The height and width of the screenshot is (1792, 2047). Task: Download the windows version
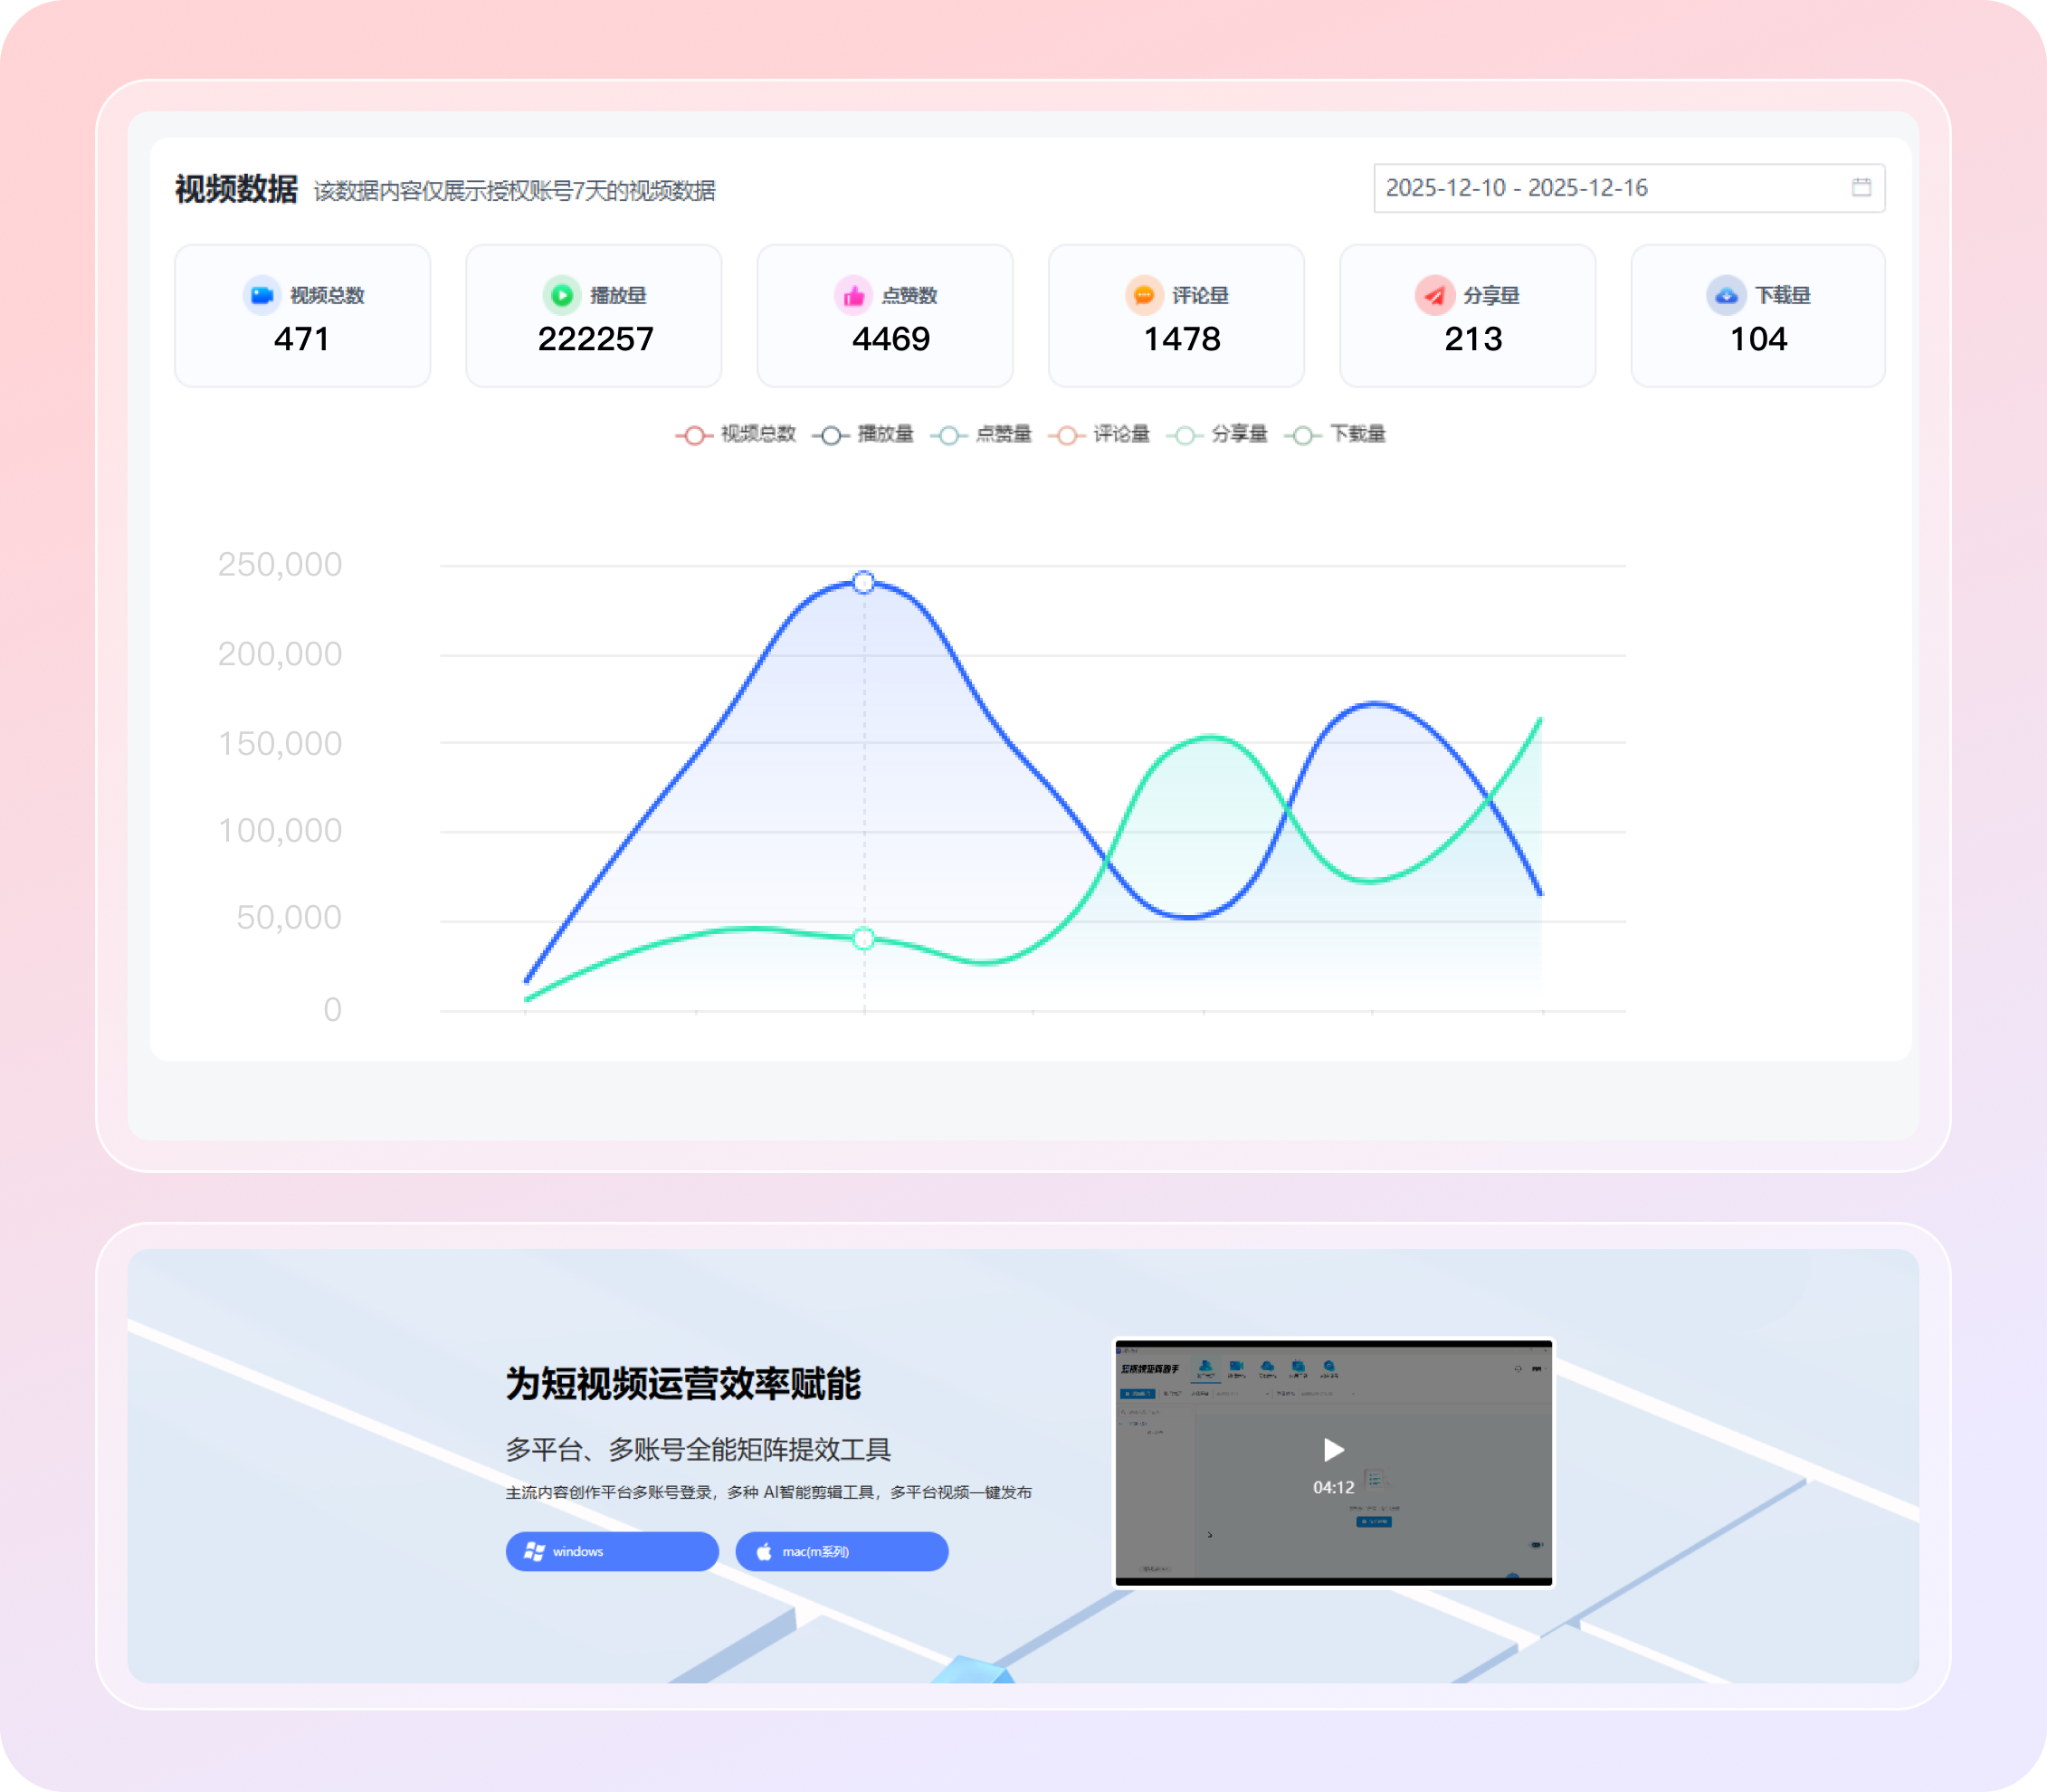[612, 1551]
